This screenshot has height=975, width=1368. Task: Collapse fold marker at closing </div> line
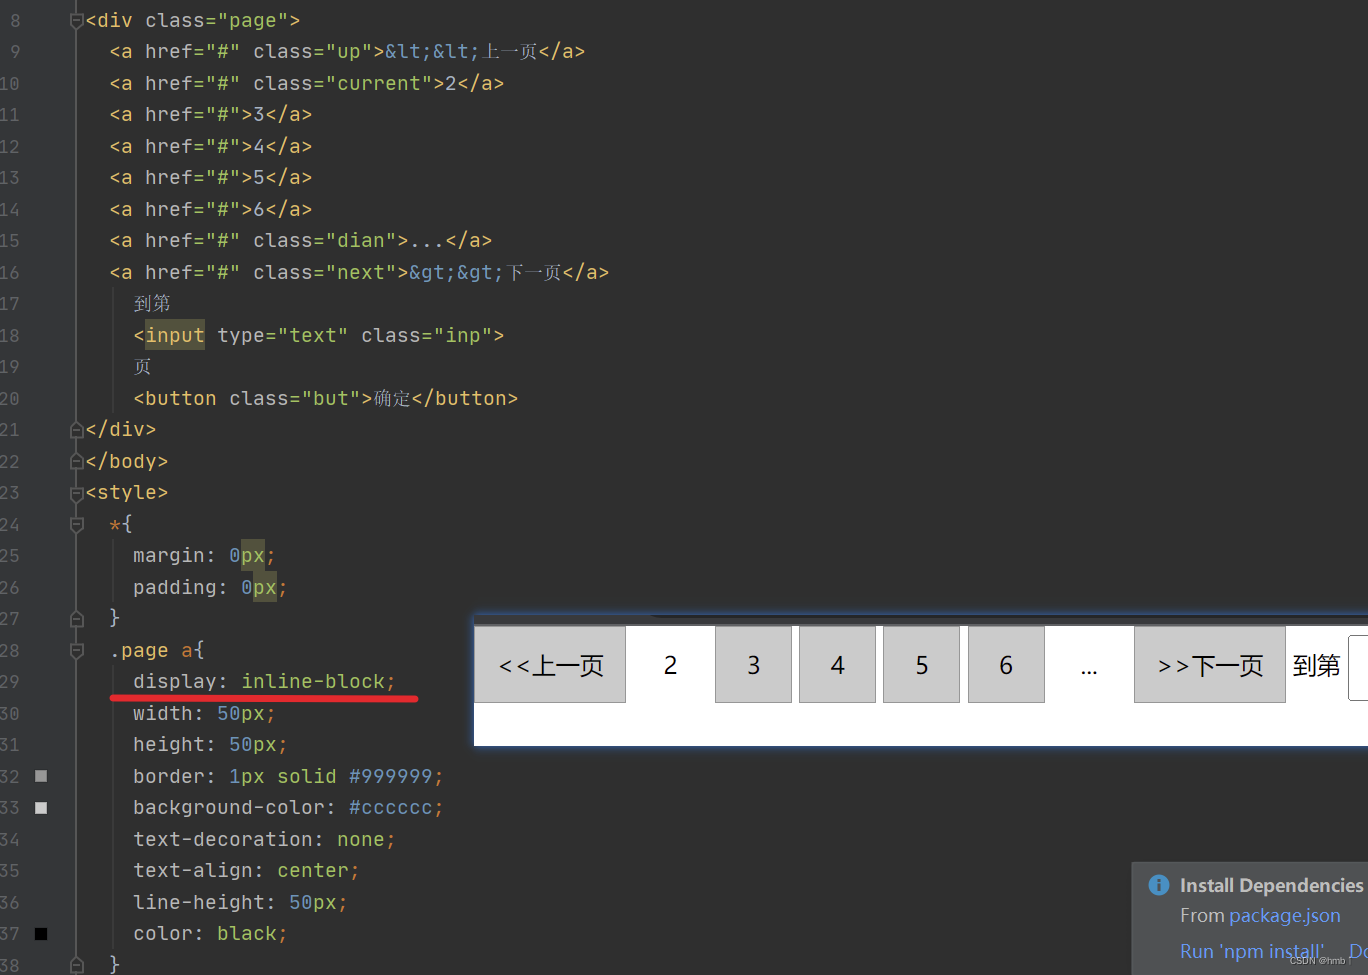pyautogui.click(x=77, y=430)
